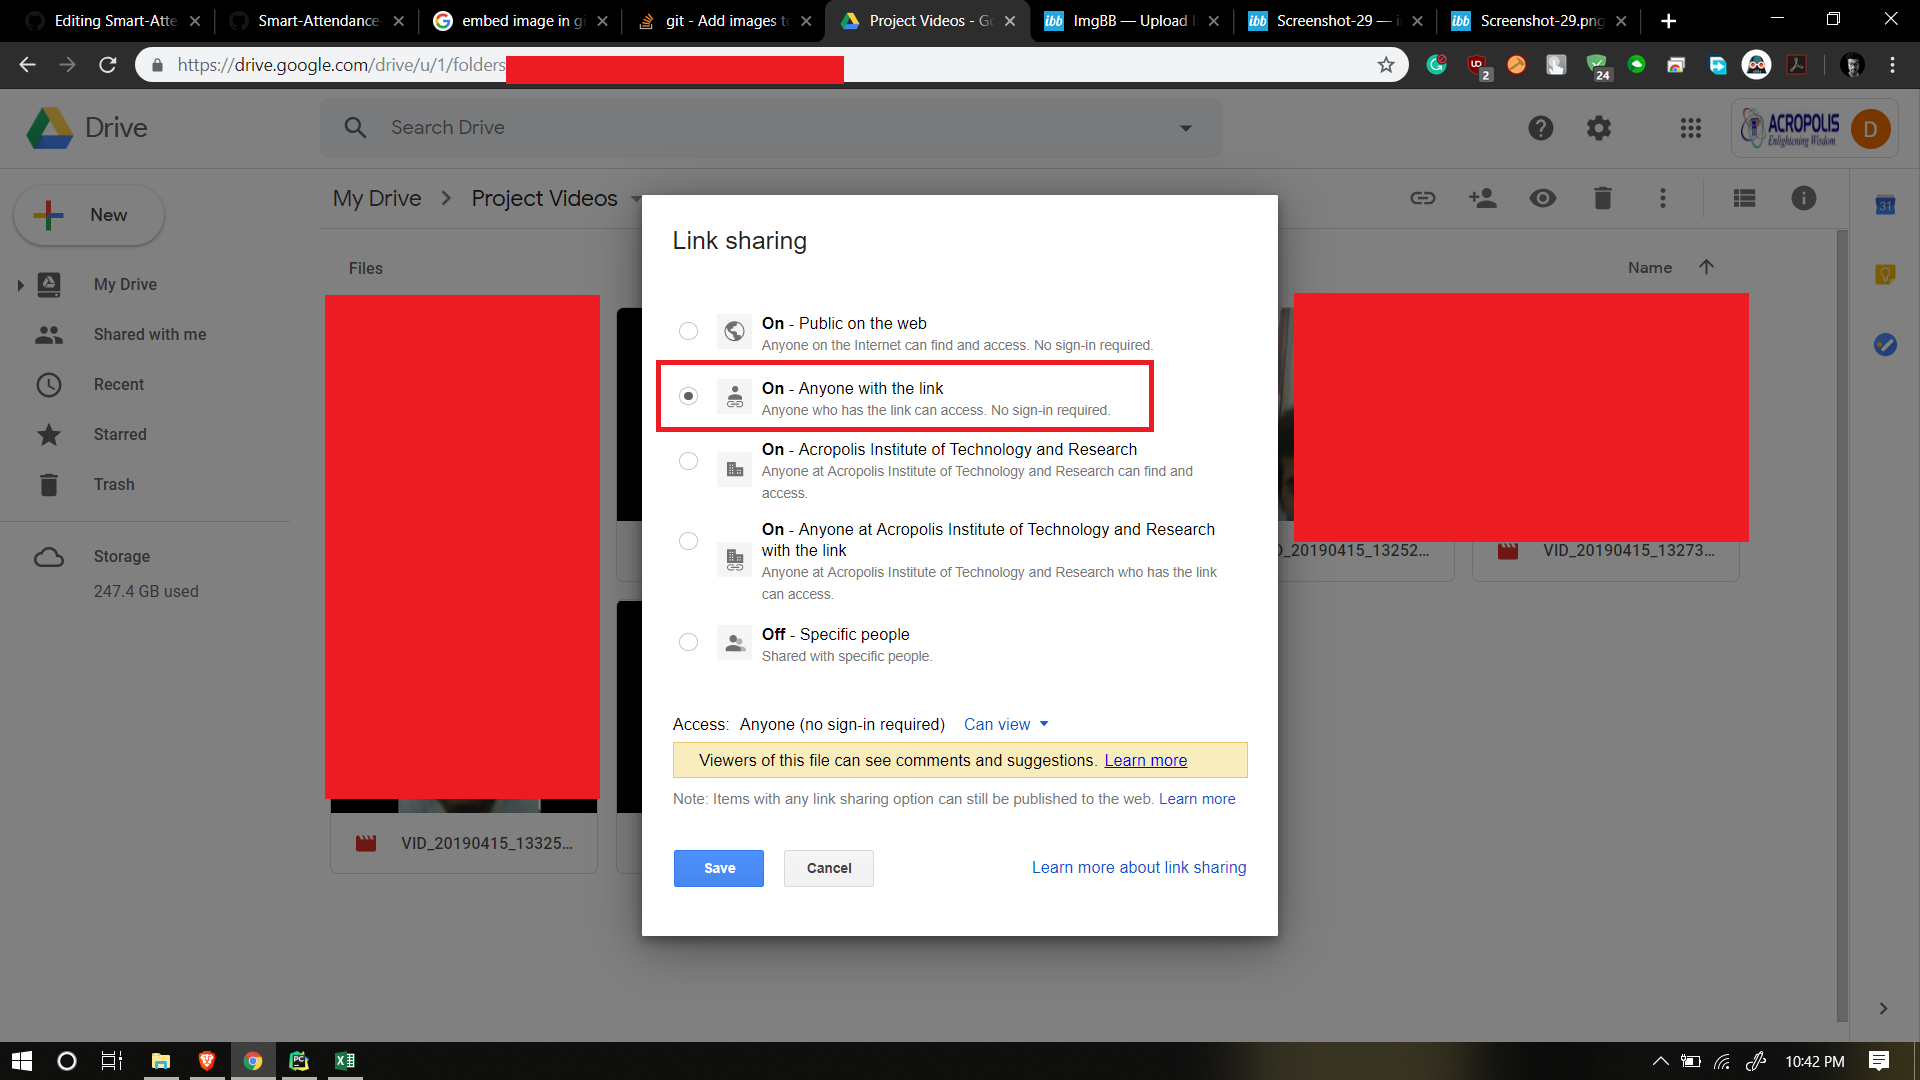The height and width of the screenshot is (1080, 1920).
Task: Click the get shareable link icon
Action: 1422,198
